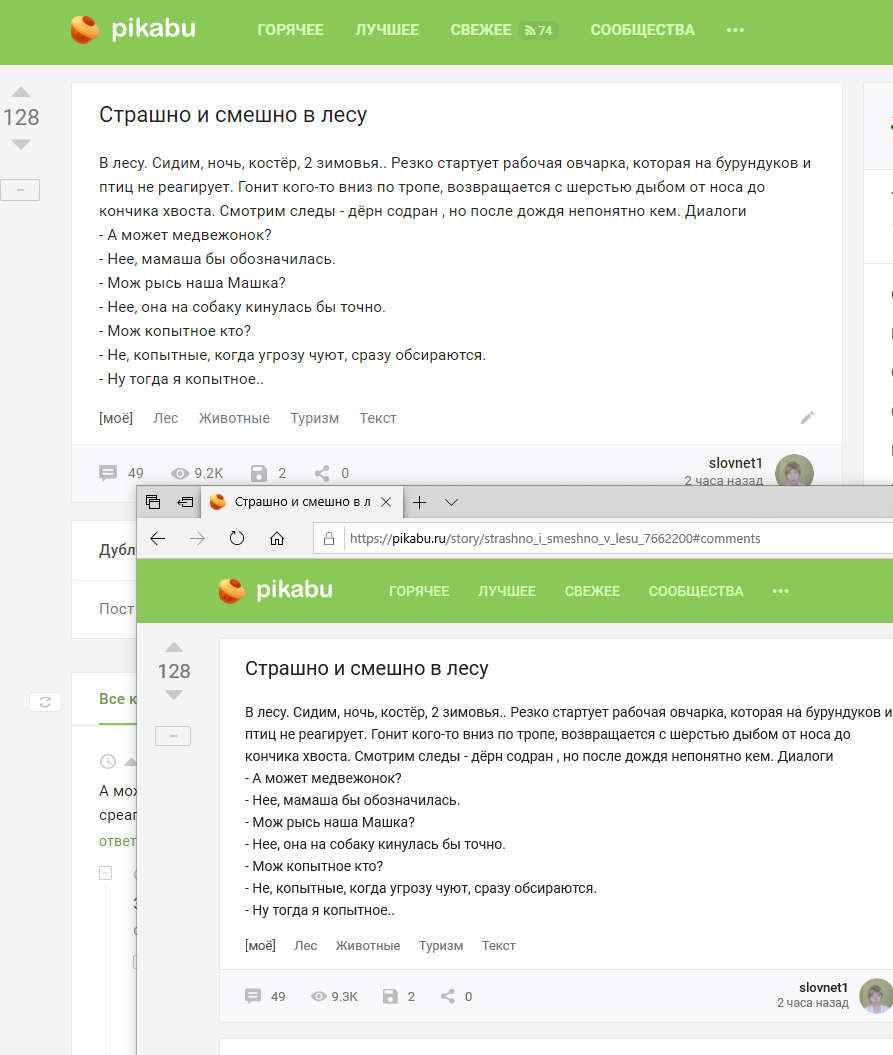Click the RSS counter 74 next to СВЕЖЕЕ
Viewport: 893px width, 1055px height.
(539, 30)
